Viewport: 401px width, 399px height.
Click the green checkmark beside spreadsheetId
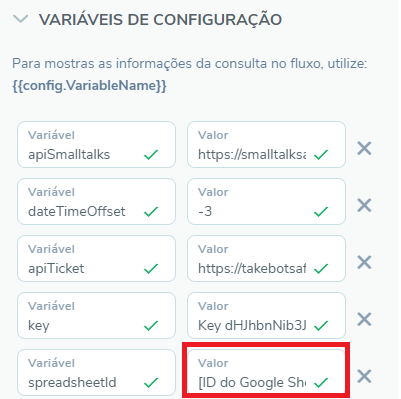[151, 383]
